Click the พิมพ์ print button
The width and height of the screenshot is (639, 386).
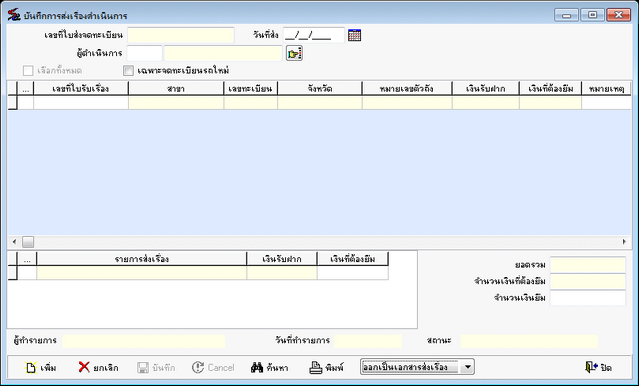point(326,367)
